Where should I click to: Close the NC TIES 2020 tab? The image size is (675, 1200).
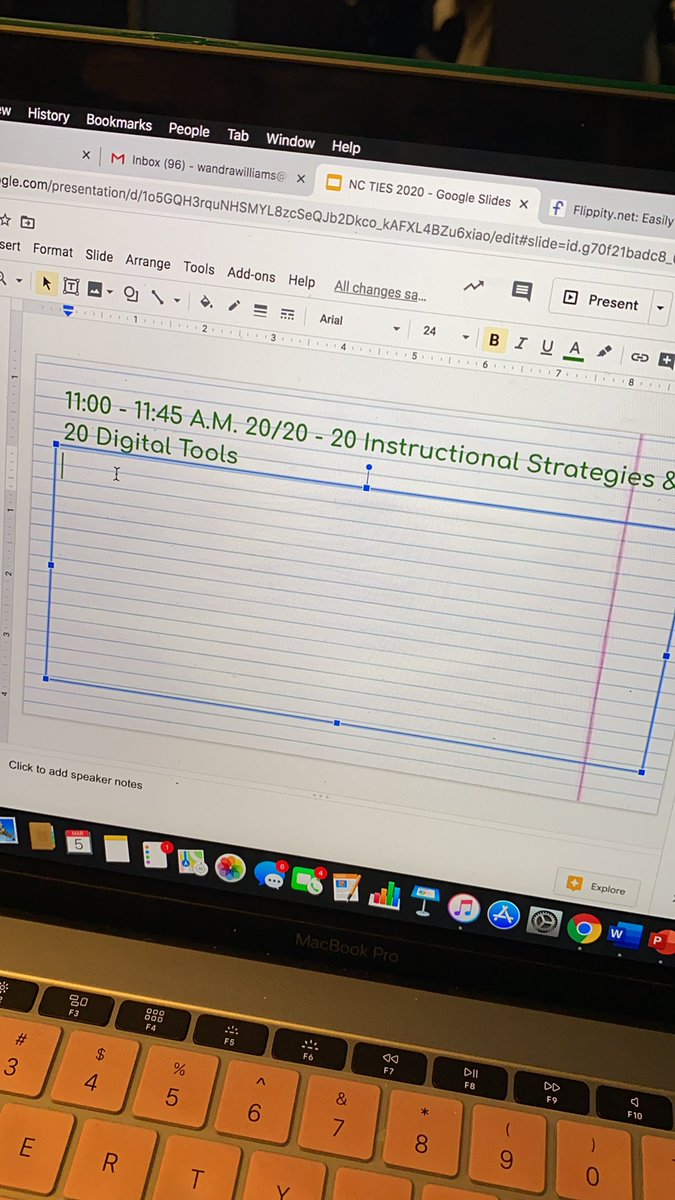(x=523, y=204)
